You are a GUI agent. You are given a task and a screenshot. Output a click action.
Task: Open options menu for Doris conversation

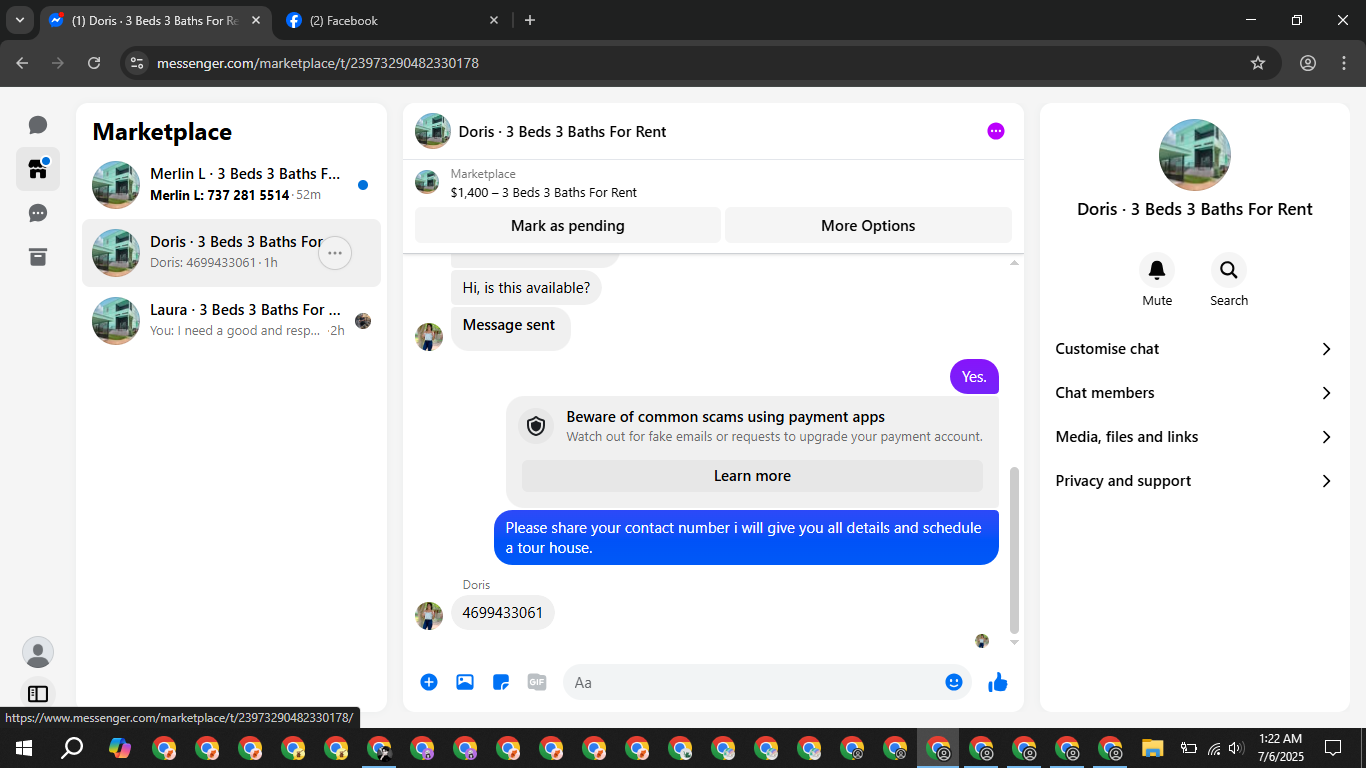[x=335, y=253]
